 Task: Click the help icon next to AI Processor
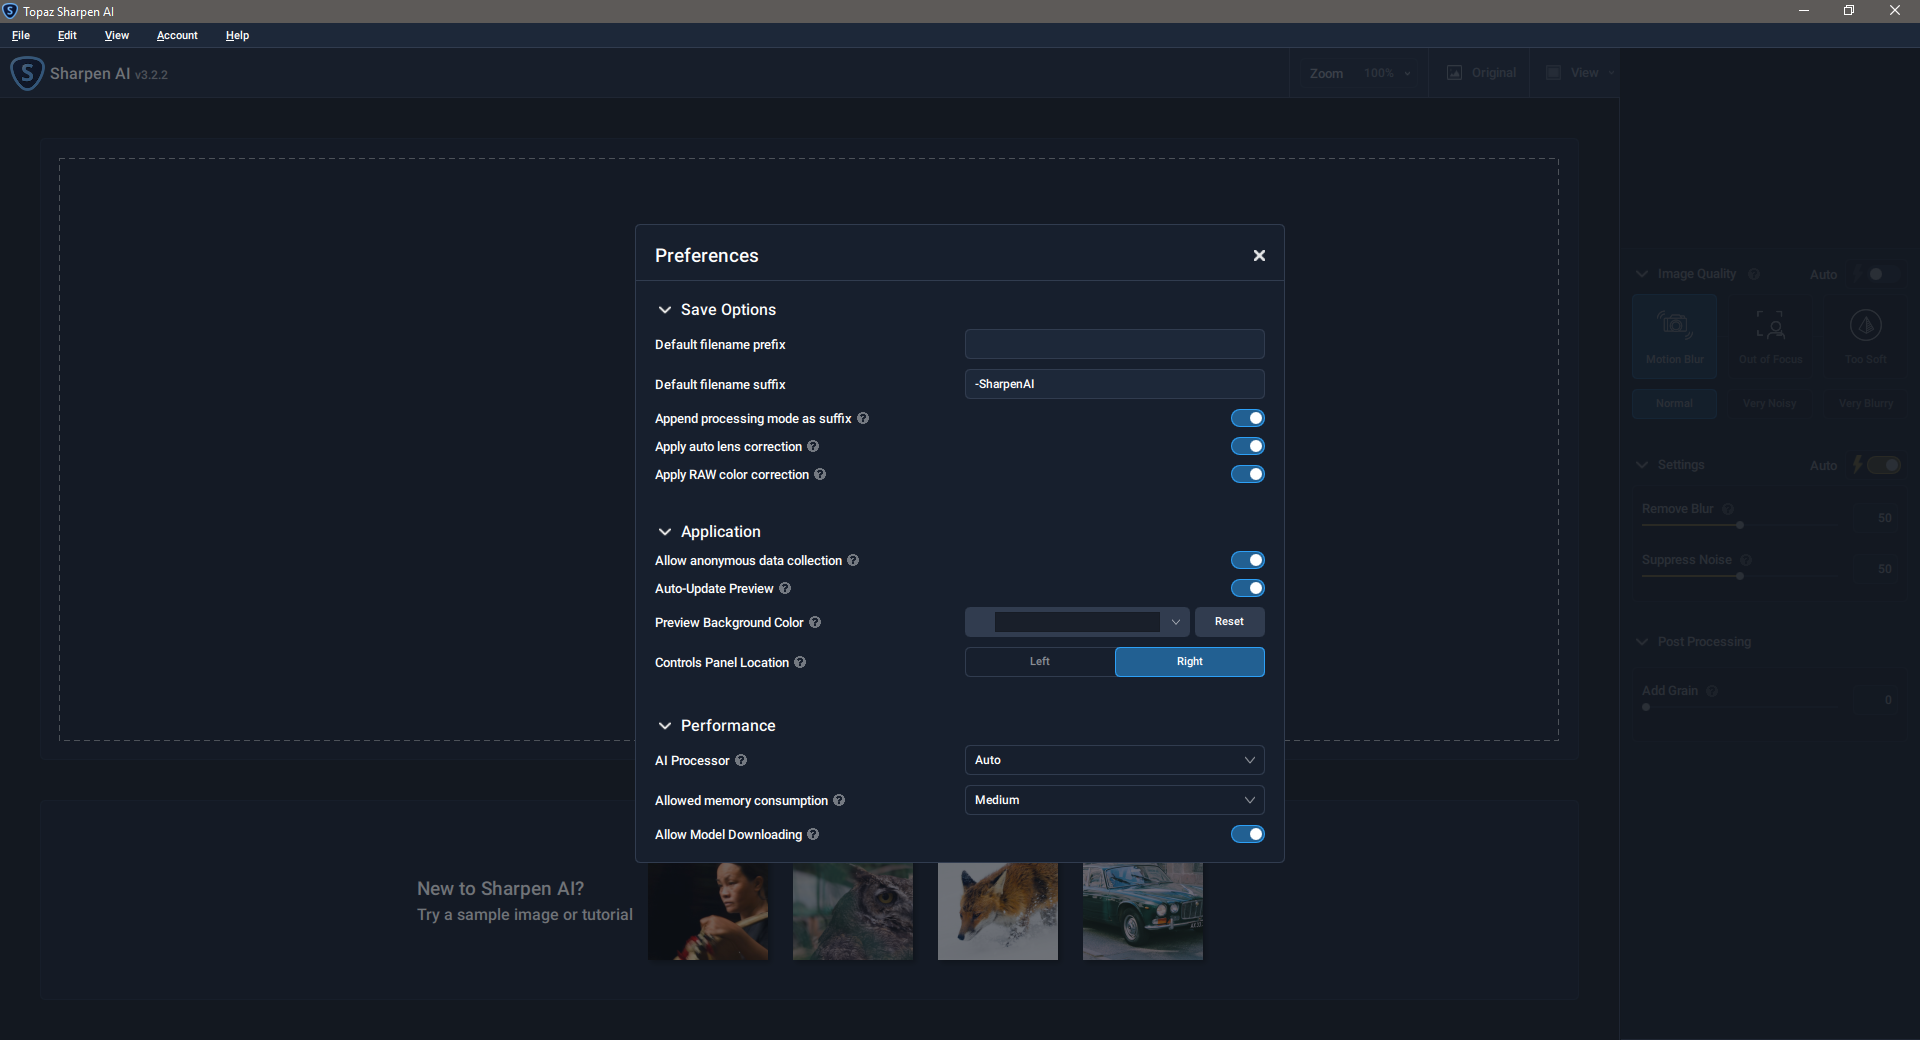(x=741, y=760)
